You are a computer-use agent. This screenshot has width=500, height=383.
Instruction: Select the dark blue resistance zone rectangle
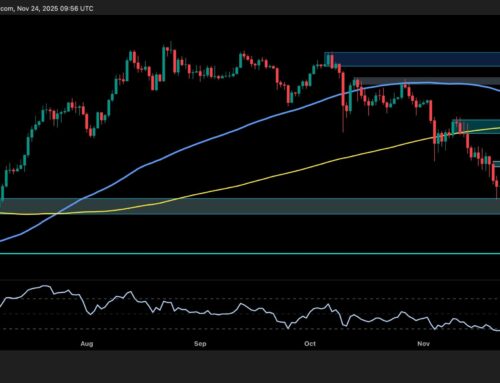[412, 59]
